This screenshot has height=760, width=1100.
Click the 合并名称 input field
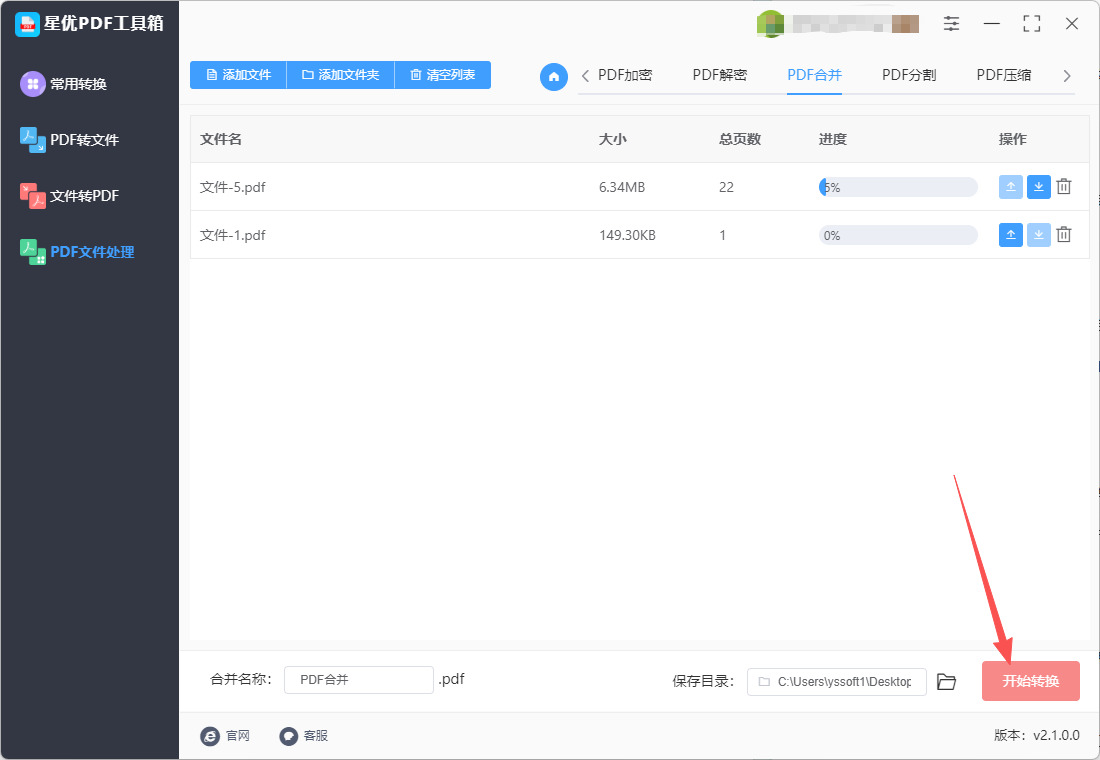tap(358, 680)
